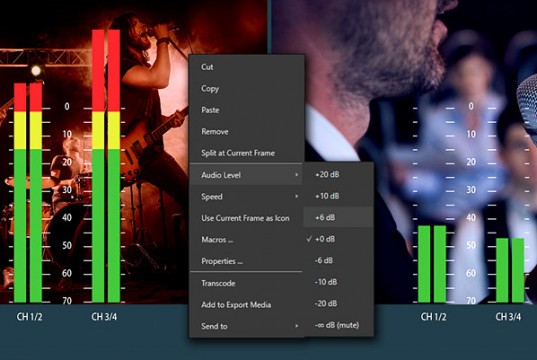Click left CH 3/4 tall level meter
This screenshot has height=360, width=537.
coord(106,166)
